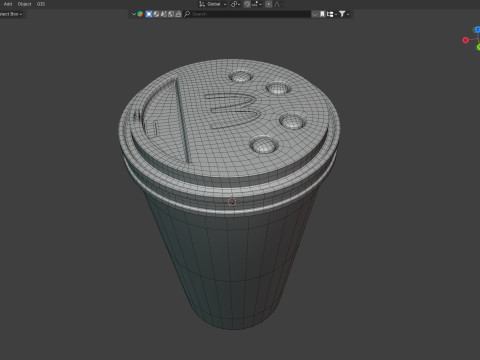
Task: Click the blue highlighted filter icon
Action: pos(149,14)
